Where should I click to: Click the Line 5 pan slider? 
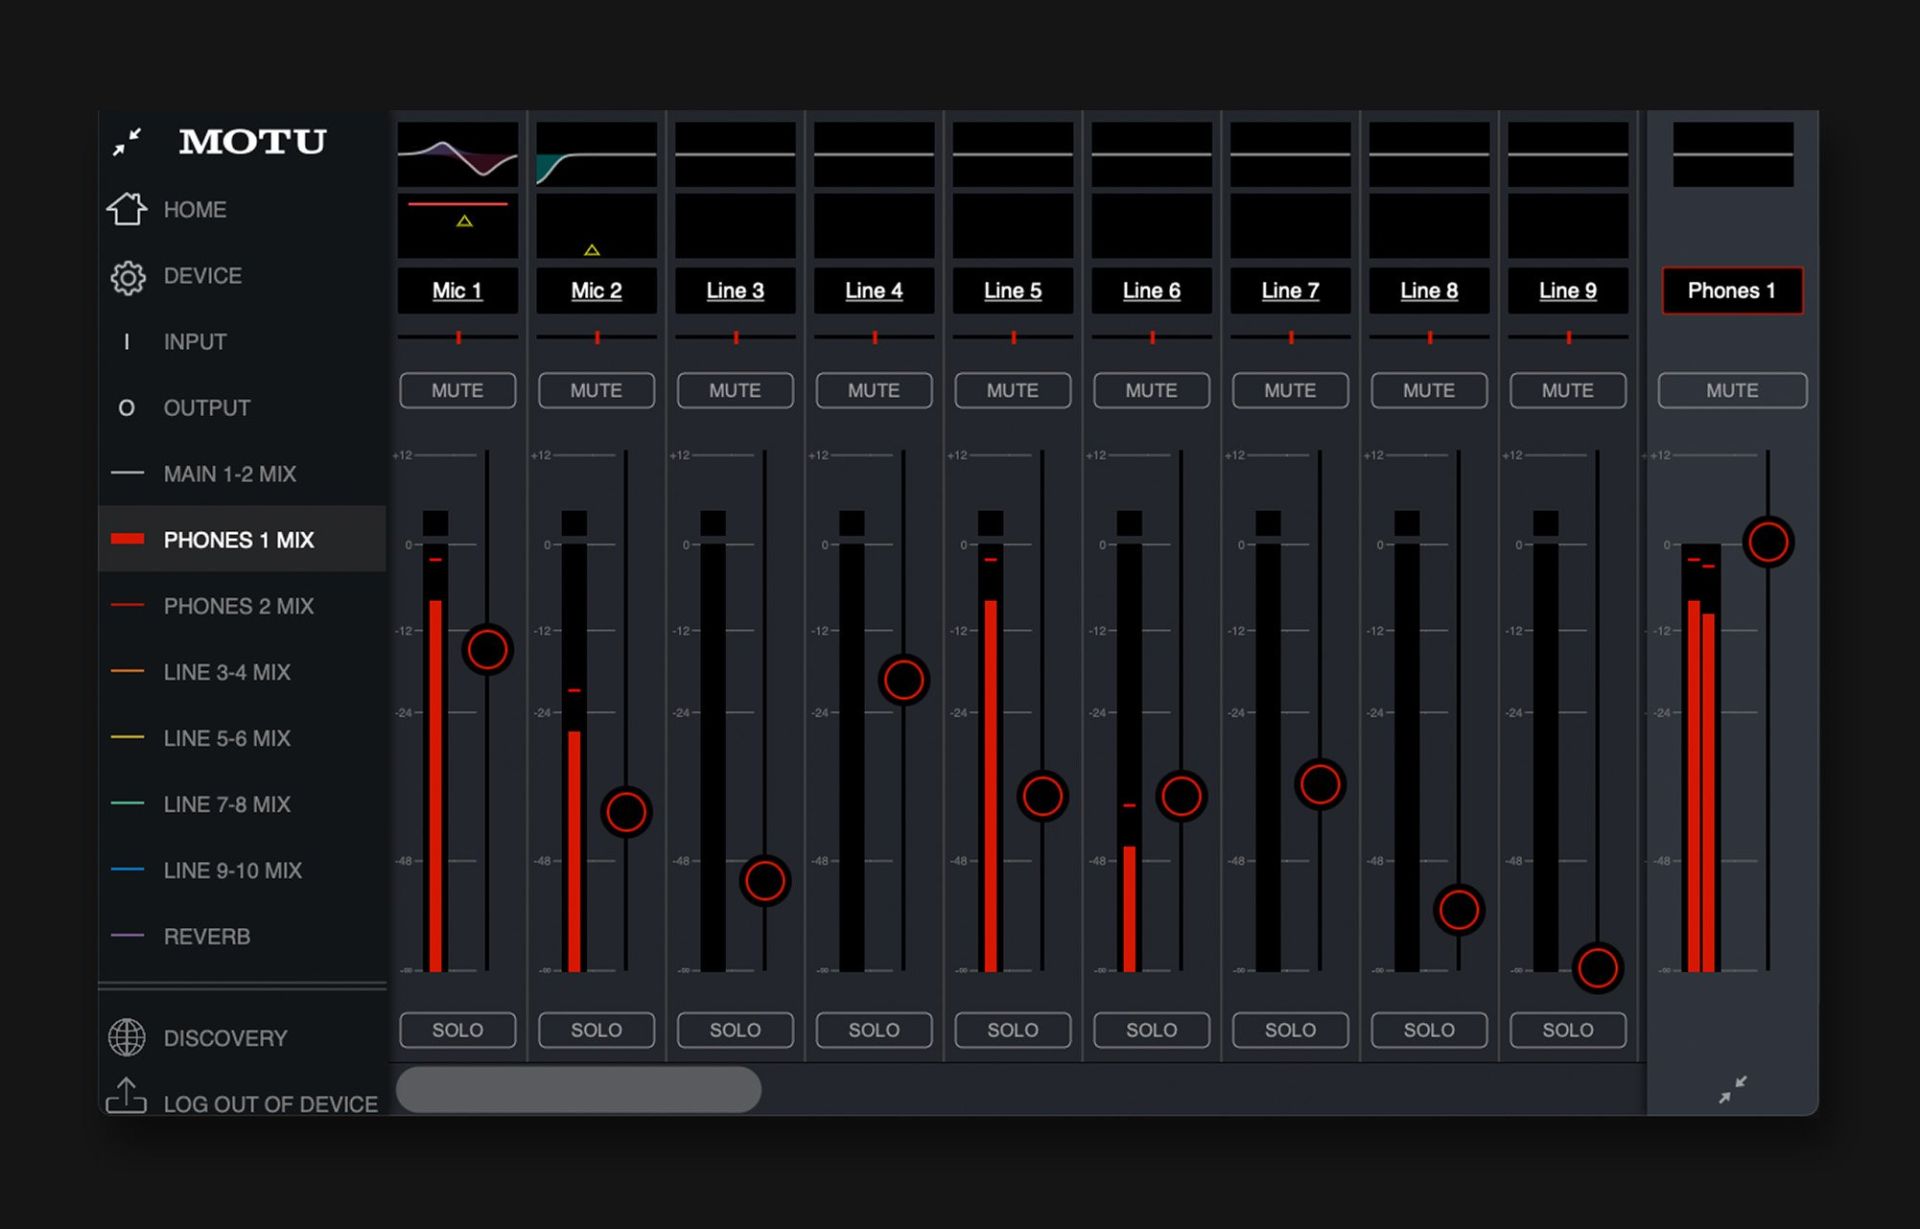(x=1013, y=338)
